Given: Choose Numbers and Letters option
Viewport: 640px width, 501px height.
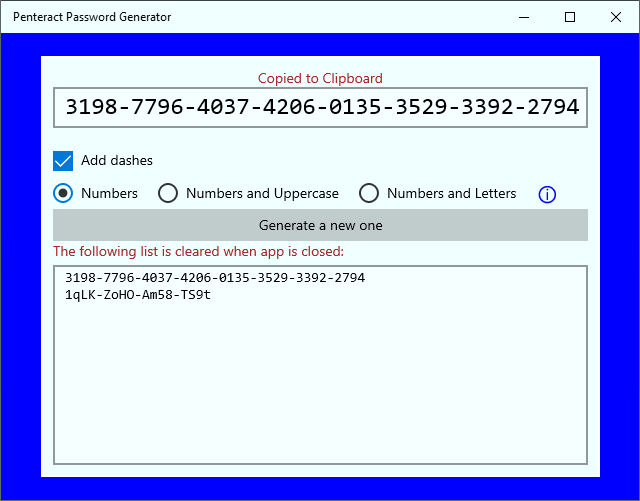Looking at the screenshot, I should 369,193.
